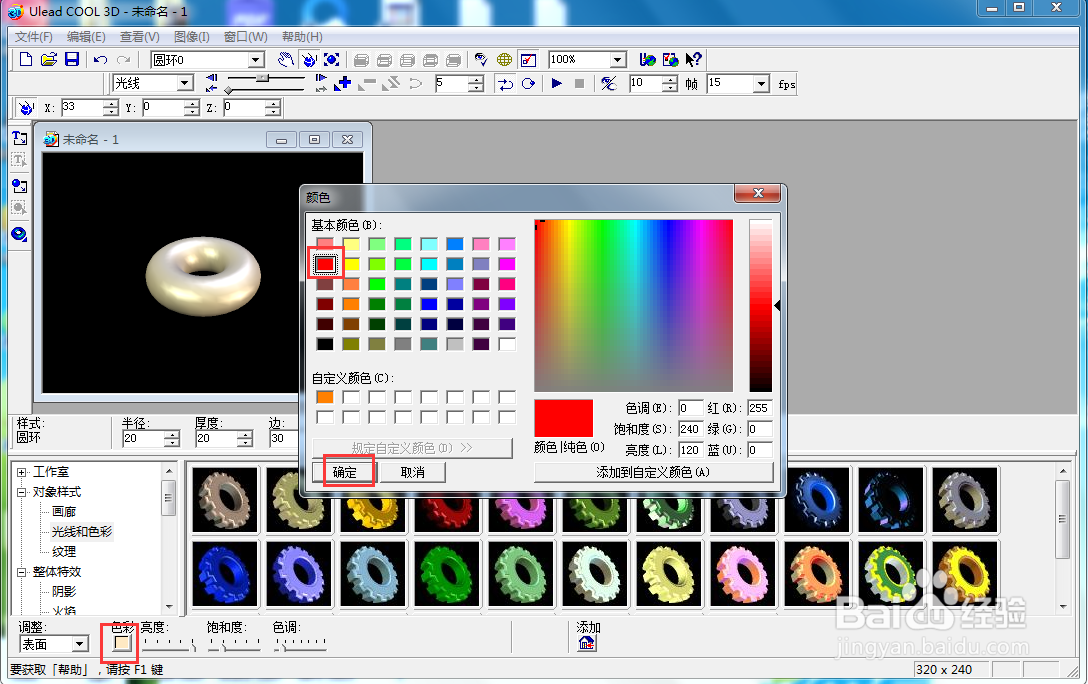Click the X position input field
This screenshot has height=684, width=1088.
click(81, 108)
